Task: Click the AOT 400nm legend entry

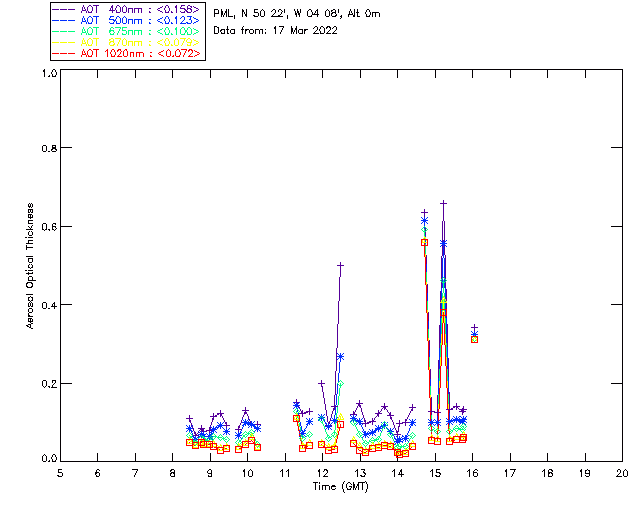Action: pos(127,9)
